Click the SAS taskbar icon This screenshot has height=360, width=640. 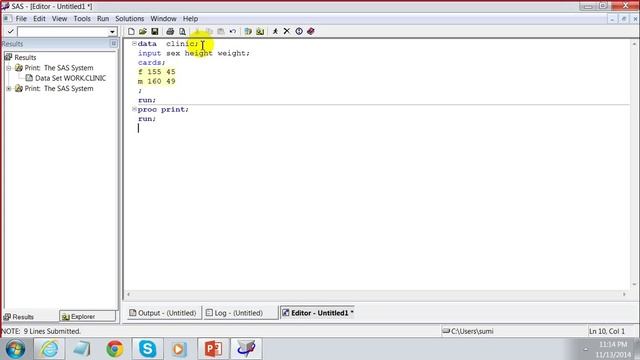click(x=246, y=349)
